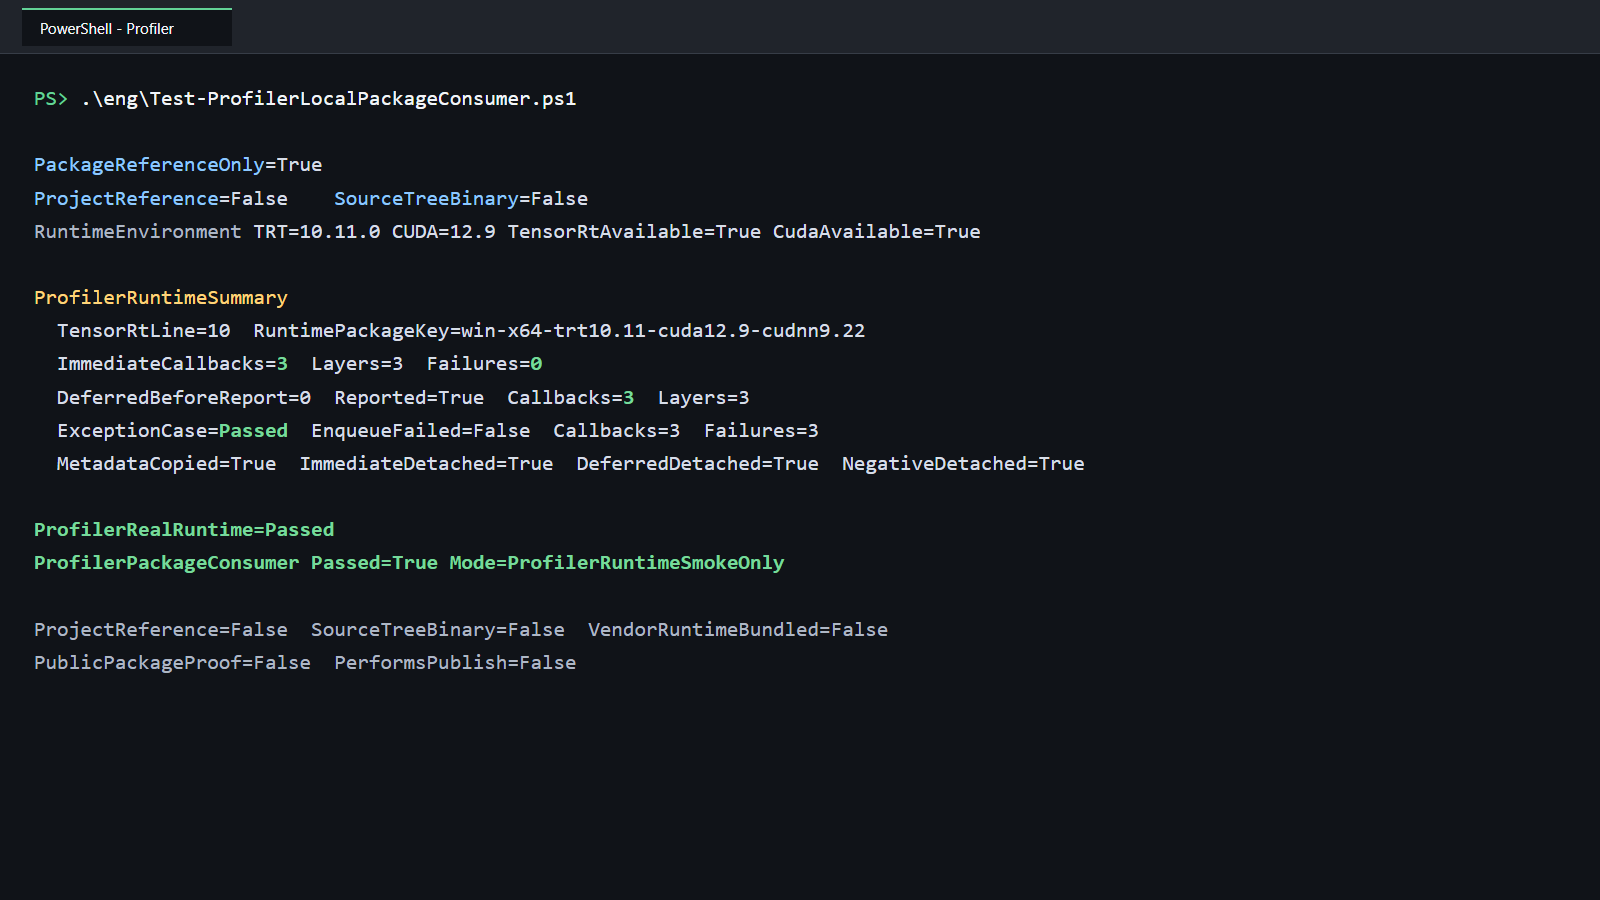Screen dimensions: 1600x900
Task: Select the PowerShell - Profiler tab
Action: click(x=127, y=28)
